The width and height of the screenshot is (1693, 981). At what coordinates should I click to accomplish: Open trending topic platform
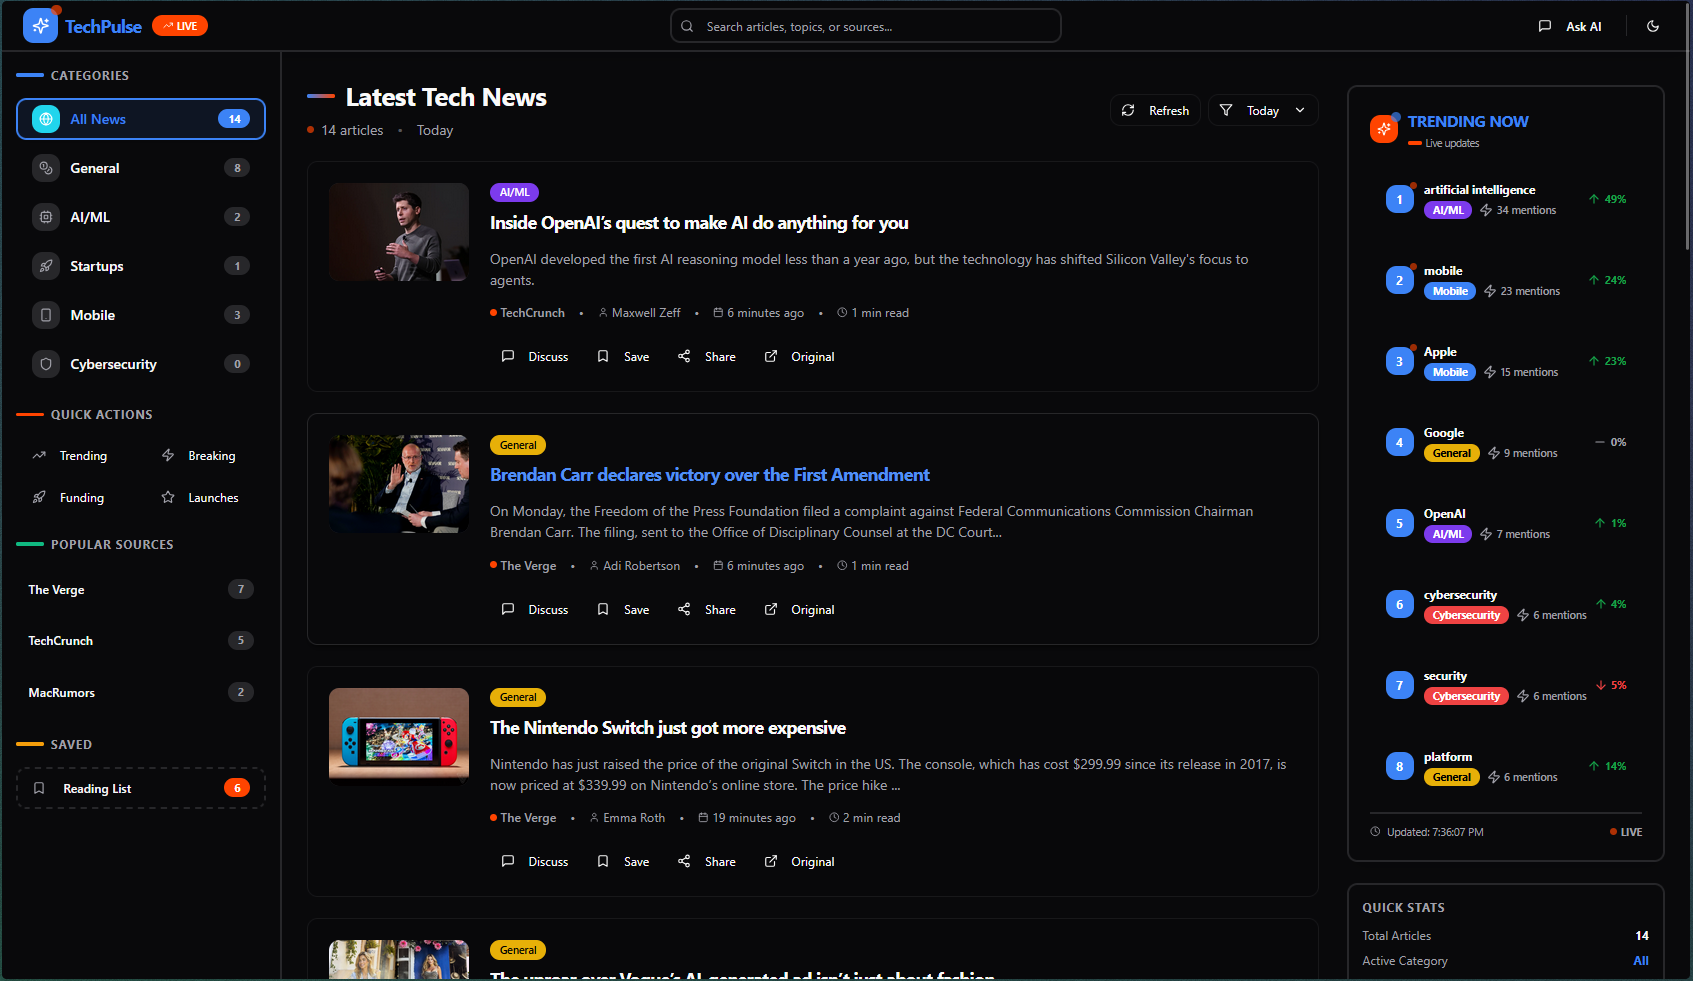[x=1505, y=767]
